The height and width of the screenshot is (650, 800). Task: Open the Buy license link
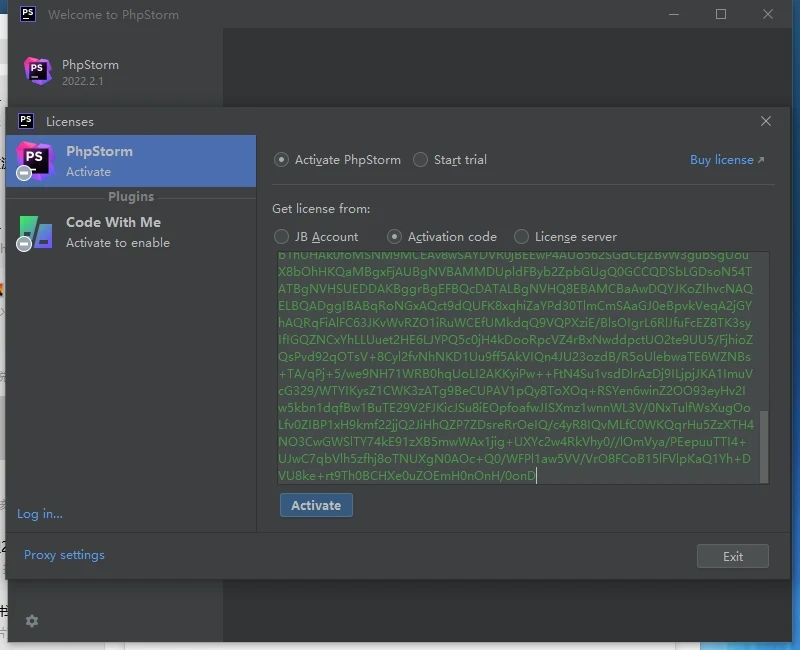click(727, 160)
